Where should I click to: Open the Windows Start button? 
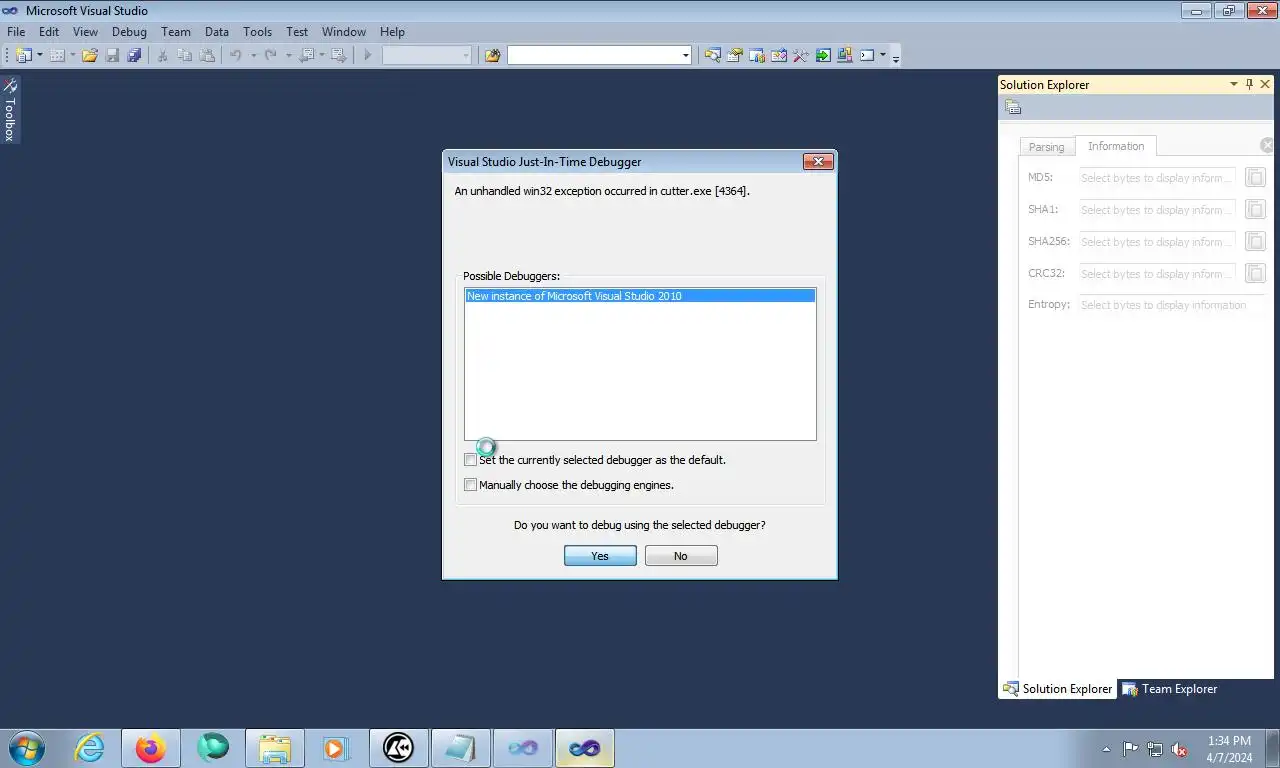coord(27,748)
